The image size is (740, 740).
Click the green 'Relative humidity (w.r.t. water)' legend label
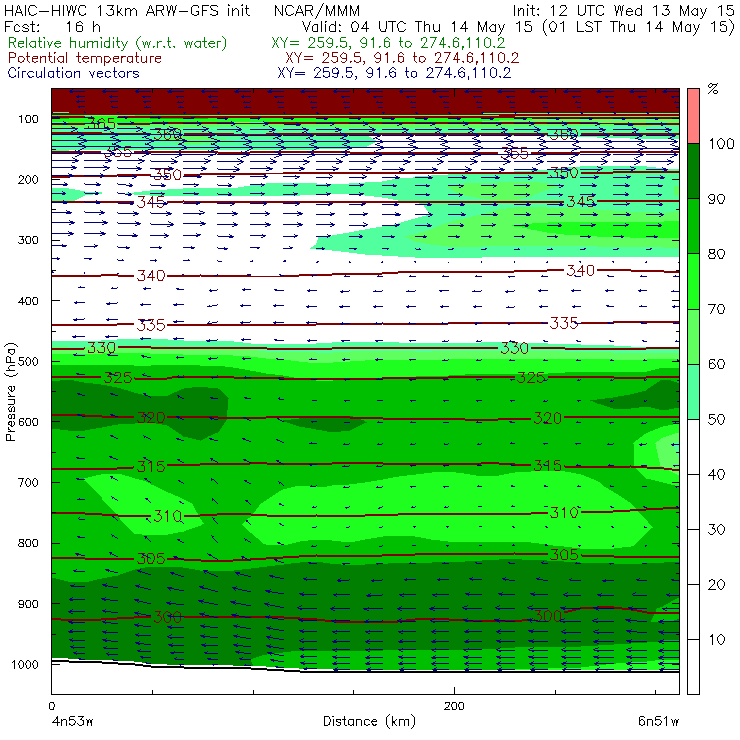(x=118, y=43)
